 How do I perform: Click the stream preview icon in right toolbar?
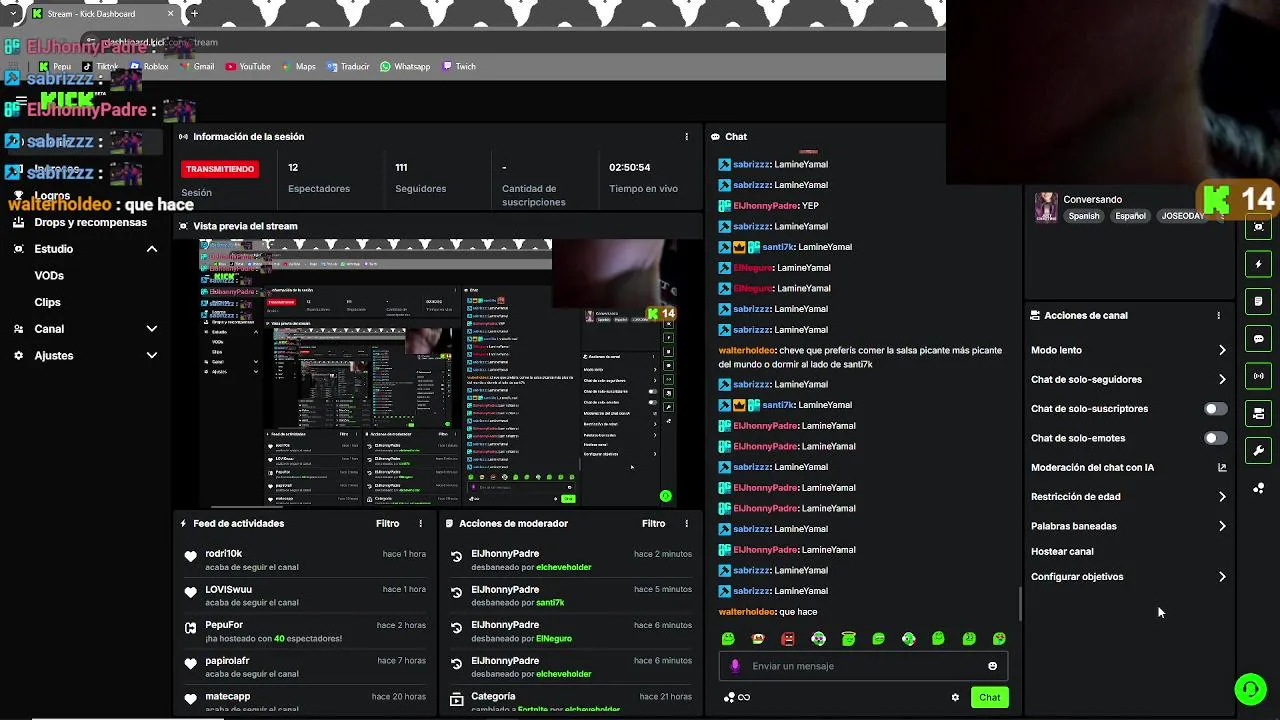point(1259,227)
